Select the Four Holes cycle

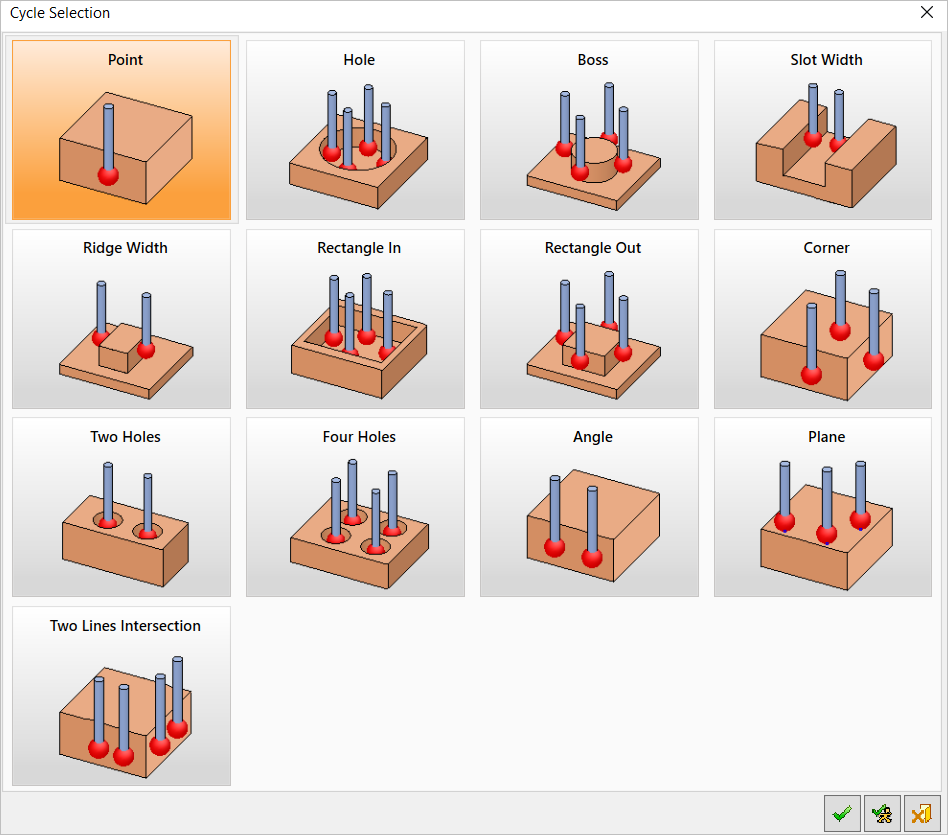(x=356, y=507)
